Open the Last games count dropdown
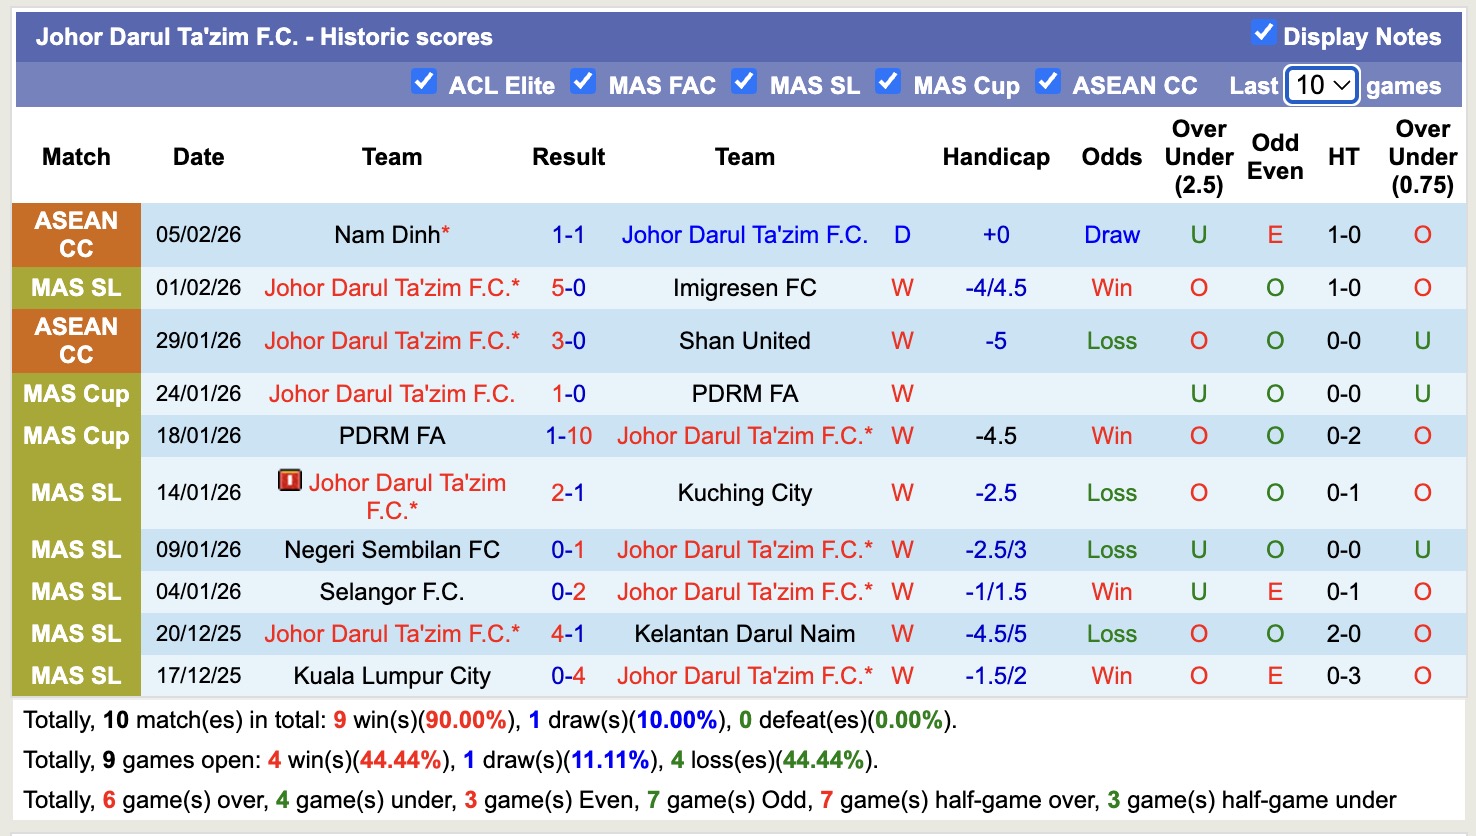This screenshot has width=1476, height=836. pos(1321,85)
